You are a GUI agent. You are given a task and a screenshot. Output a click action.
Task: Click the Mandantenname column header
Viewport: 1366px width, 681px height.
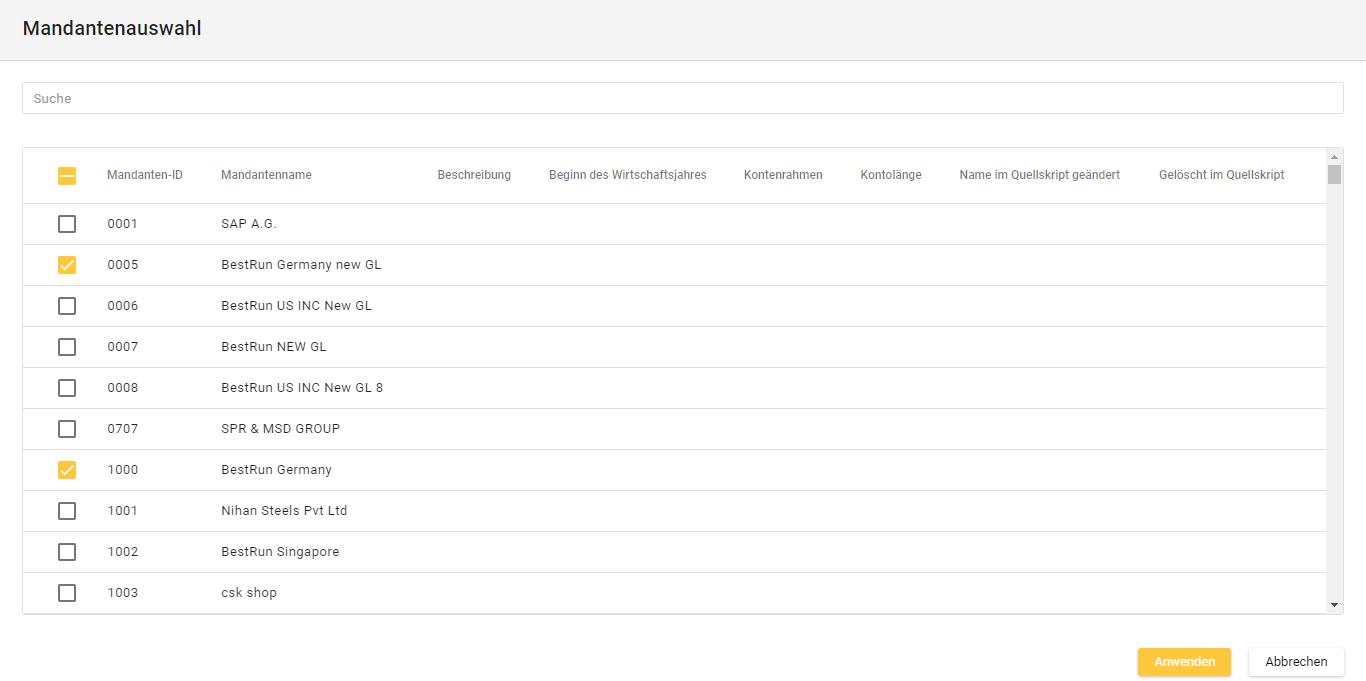click(266, 175)
